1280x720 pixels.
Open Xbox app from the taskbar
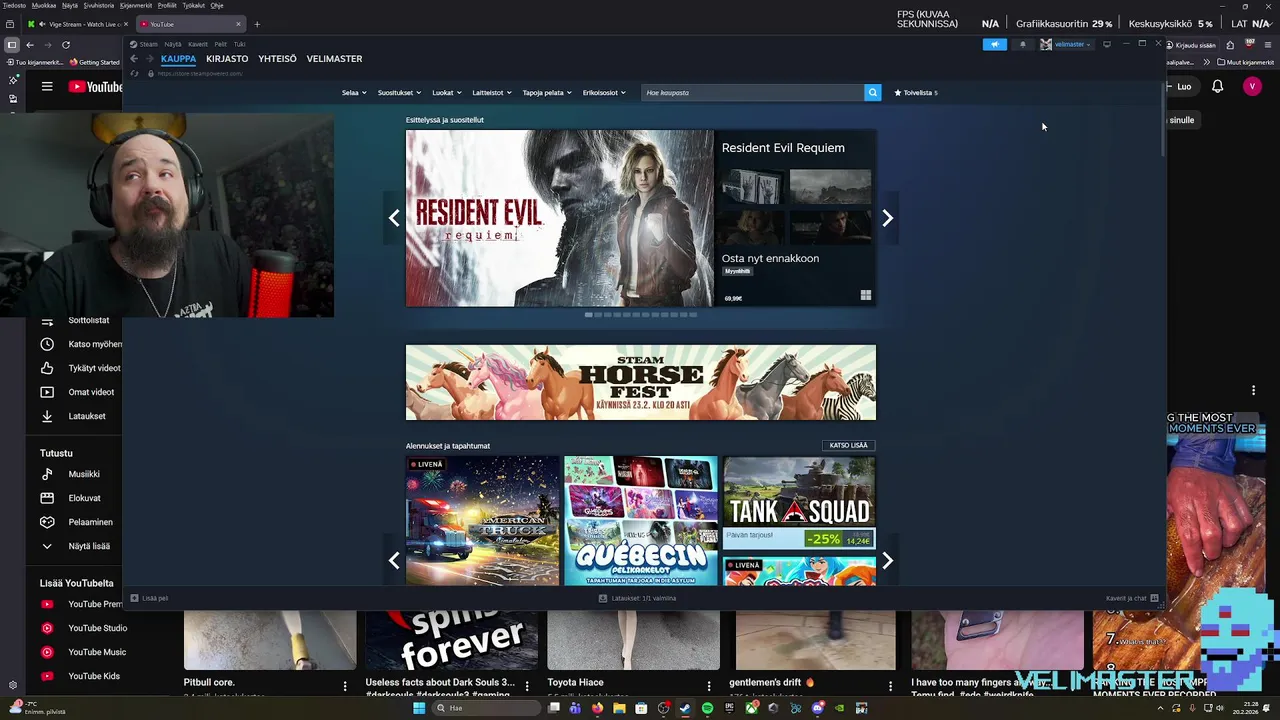[751, 708]
